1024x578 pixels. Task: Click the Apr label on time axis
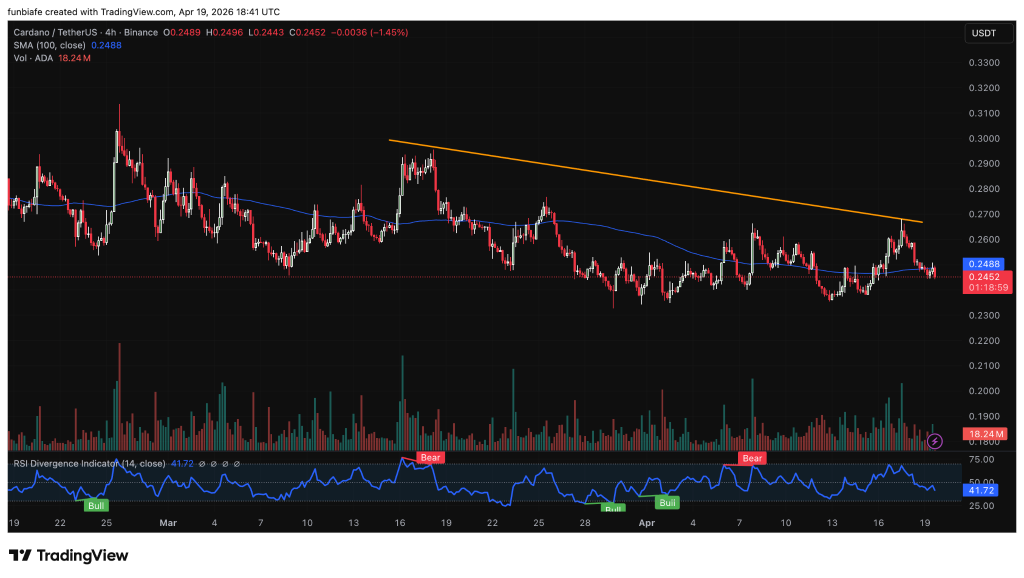pyautogui.click(x=645, y=522)
